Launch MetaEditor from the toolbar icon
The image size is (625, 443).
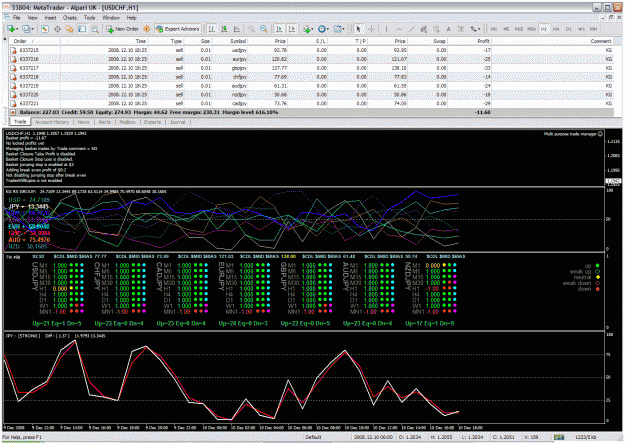(147, 29)
